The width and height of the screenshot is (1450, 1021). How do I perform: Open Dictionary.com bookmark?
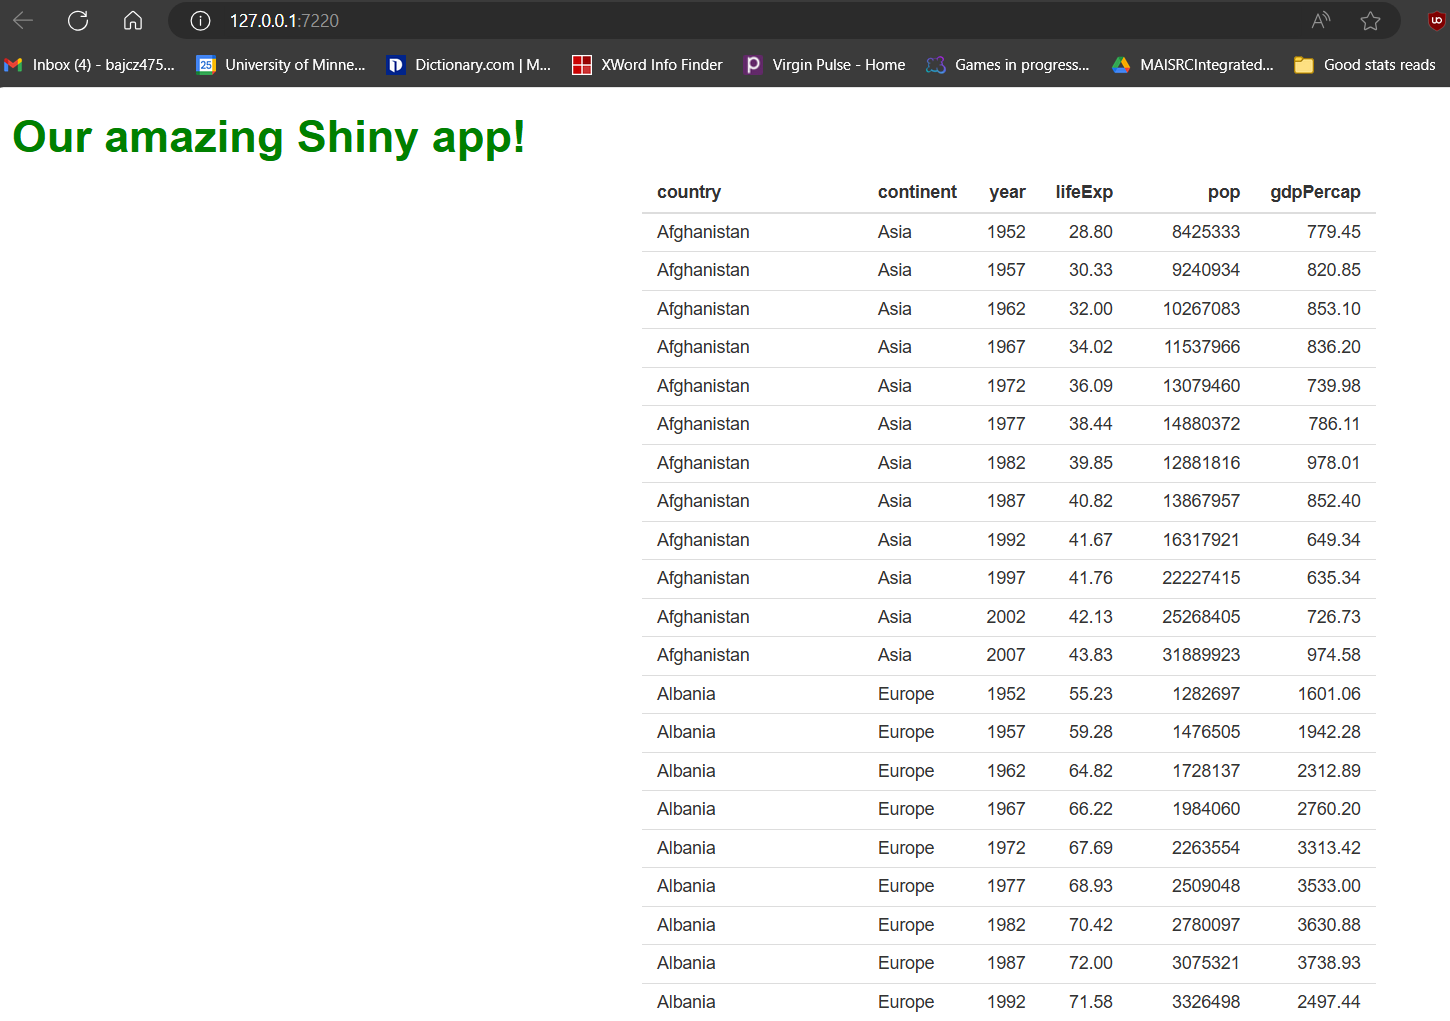pyautogui.click(x=469, y=65)
